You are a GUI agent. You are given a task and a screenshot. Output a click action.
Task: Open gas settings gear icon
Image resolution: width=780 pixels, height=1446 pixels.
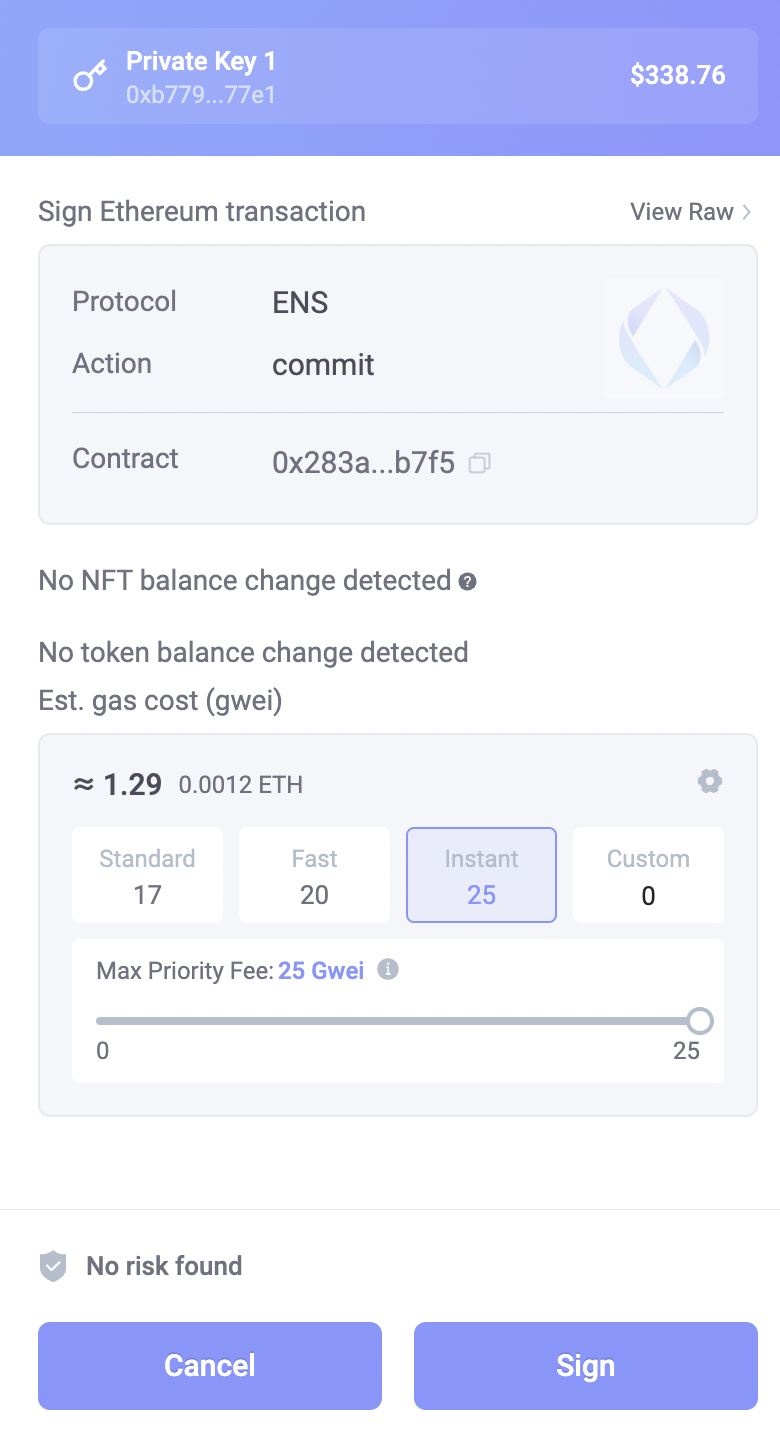[x=710, y=782]
